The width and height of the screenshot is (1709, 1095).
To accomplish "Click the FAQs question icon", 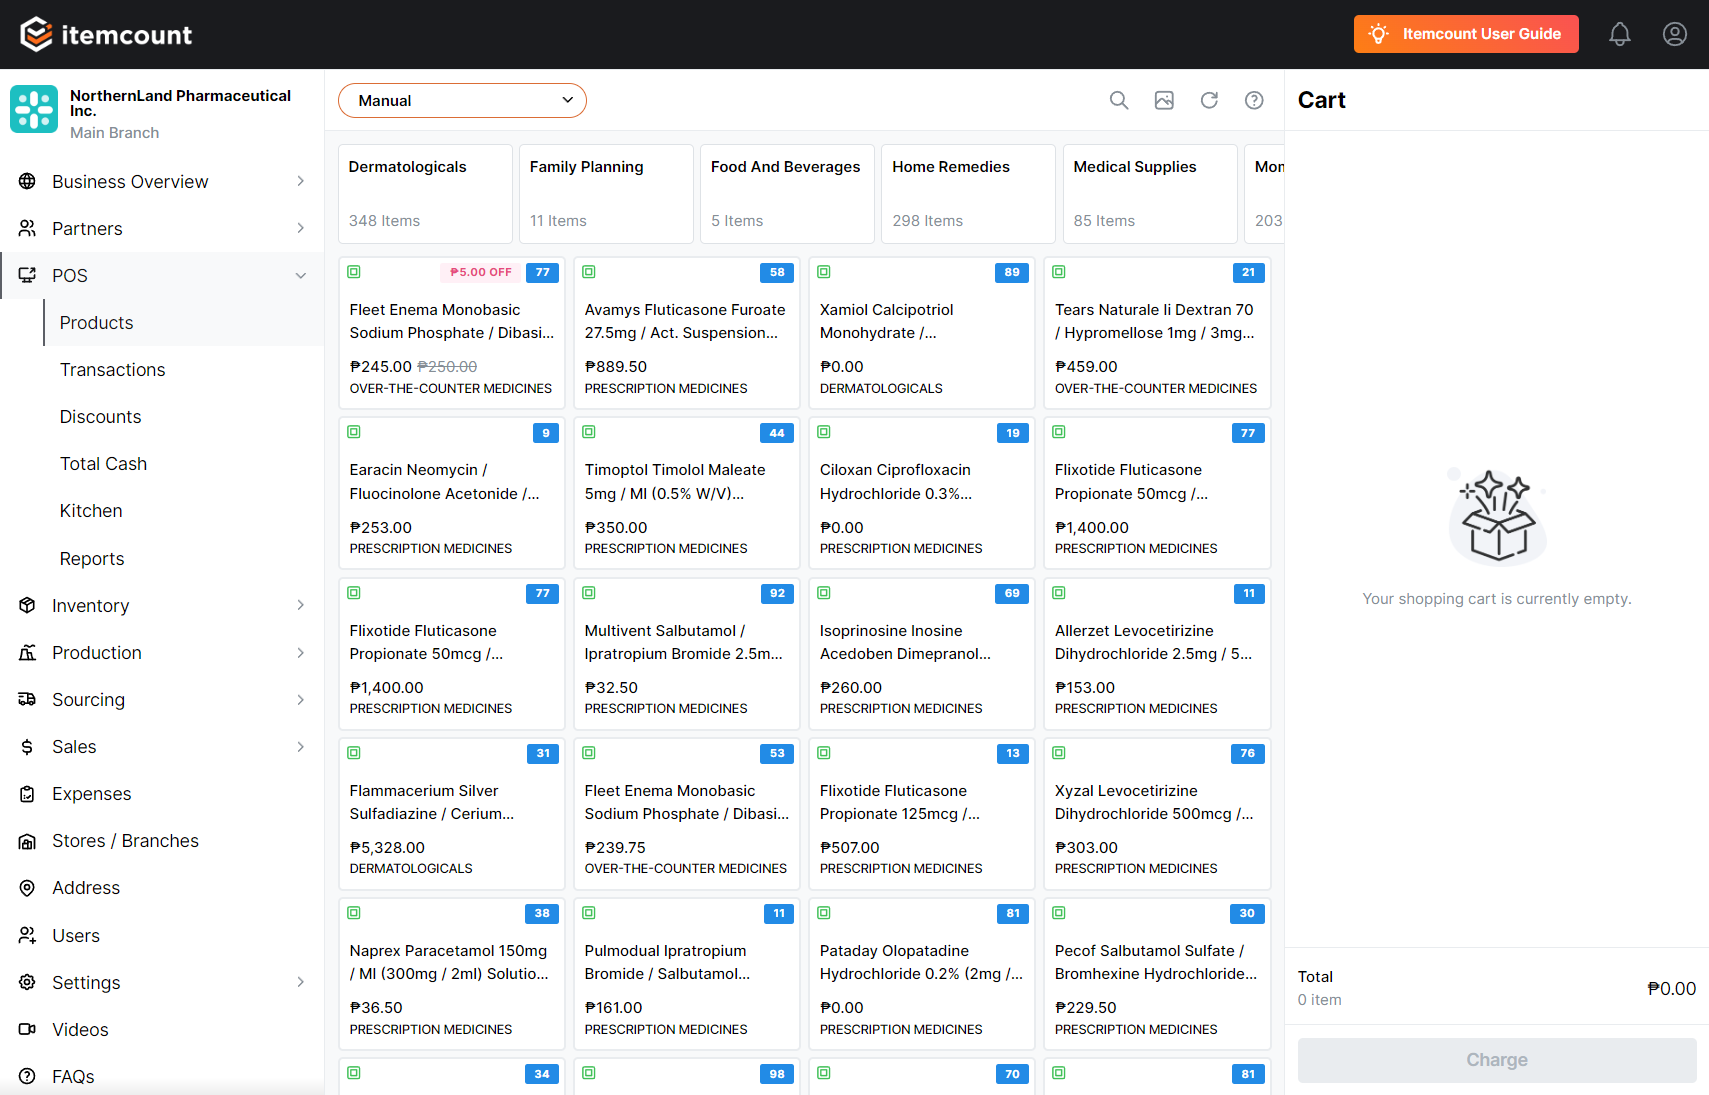I will coord(28,1077).
